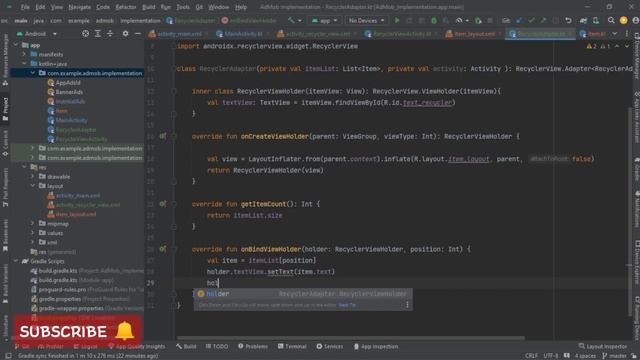
Task: Click the override gutter icon beside getItemCount
Action: point(162,204)
